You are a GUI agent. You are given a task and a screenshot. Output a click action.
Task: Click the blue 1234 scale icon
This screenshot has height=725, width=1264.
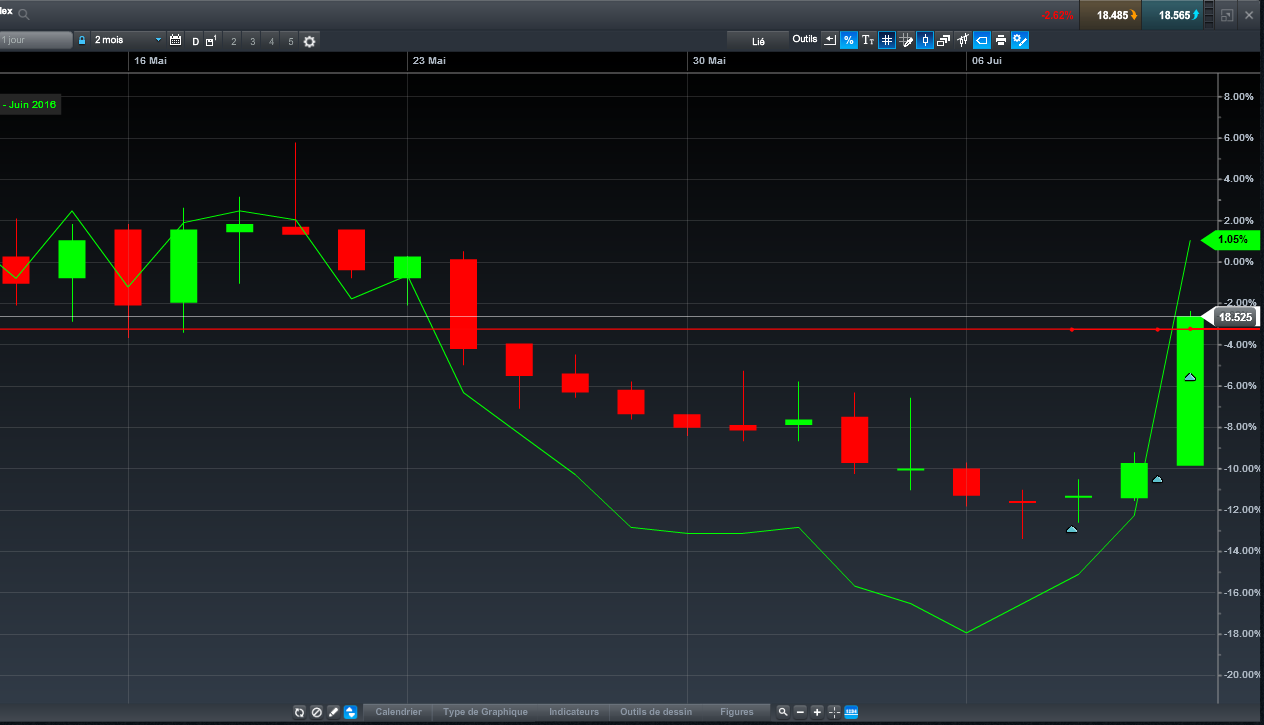point(851,712)
